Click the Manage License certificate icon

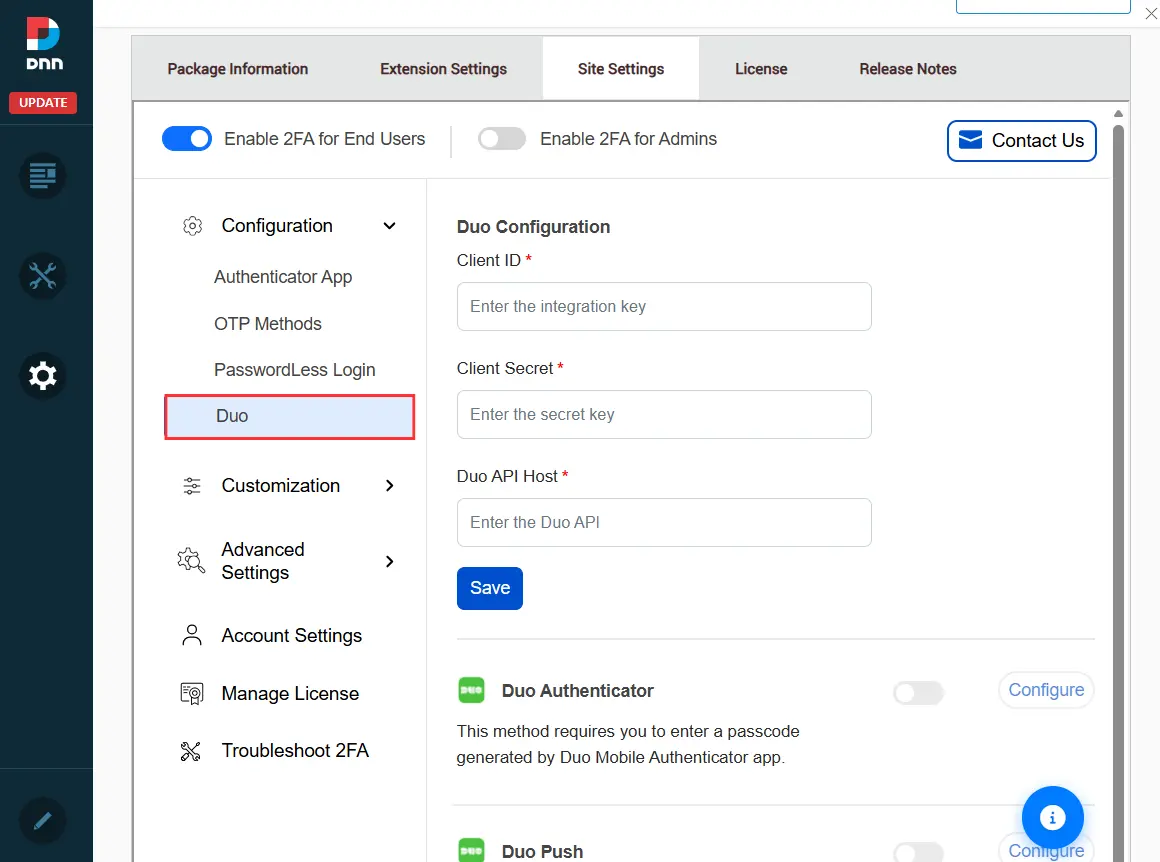(x=192, y=693)
